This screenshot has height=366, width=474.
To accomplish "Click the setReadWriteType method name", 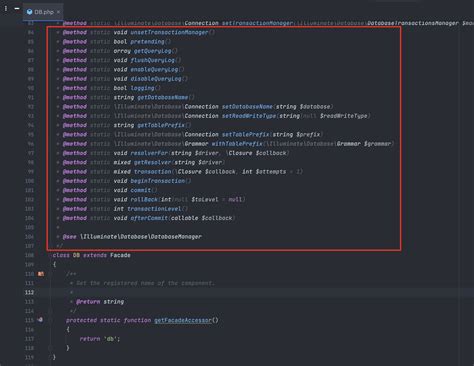I will (x=249, y=116).
